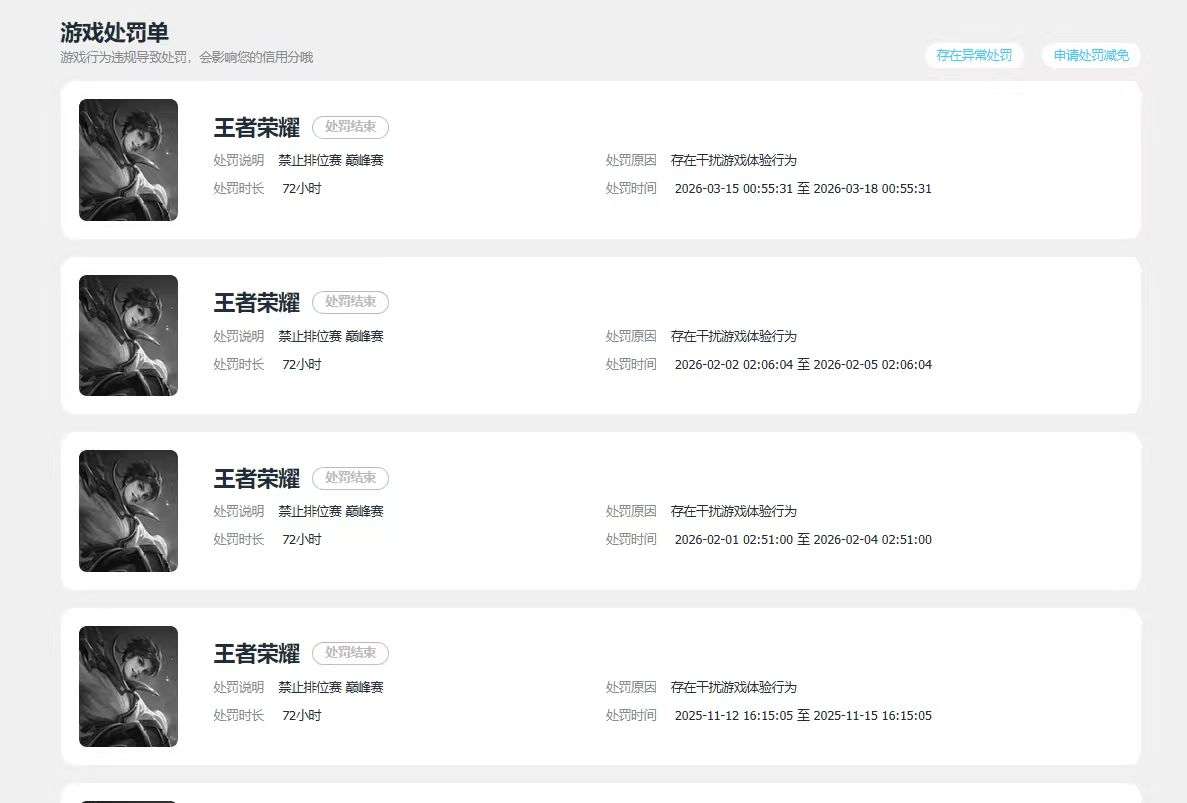Click 禁止排位赛 巅峰赛 on 2026-02-02 card
Screen dimensions: 1187x803
[x=331, y=336]
